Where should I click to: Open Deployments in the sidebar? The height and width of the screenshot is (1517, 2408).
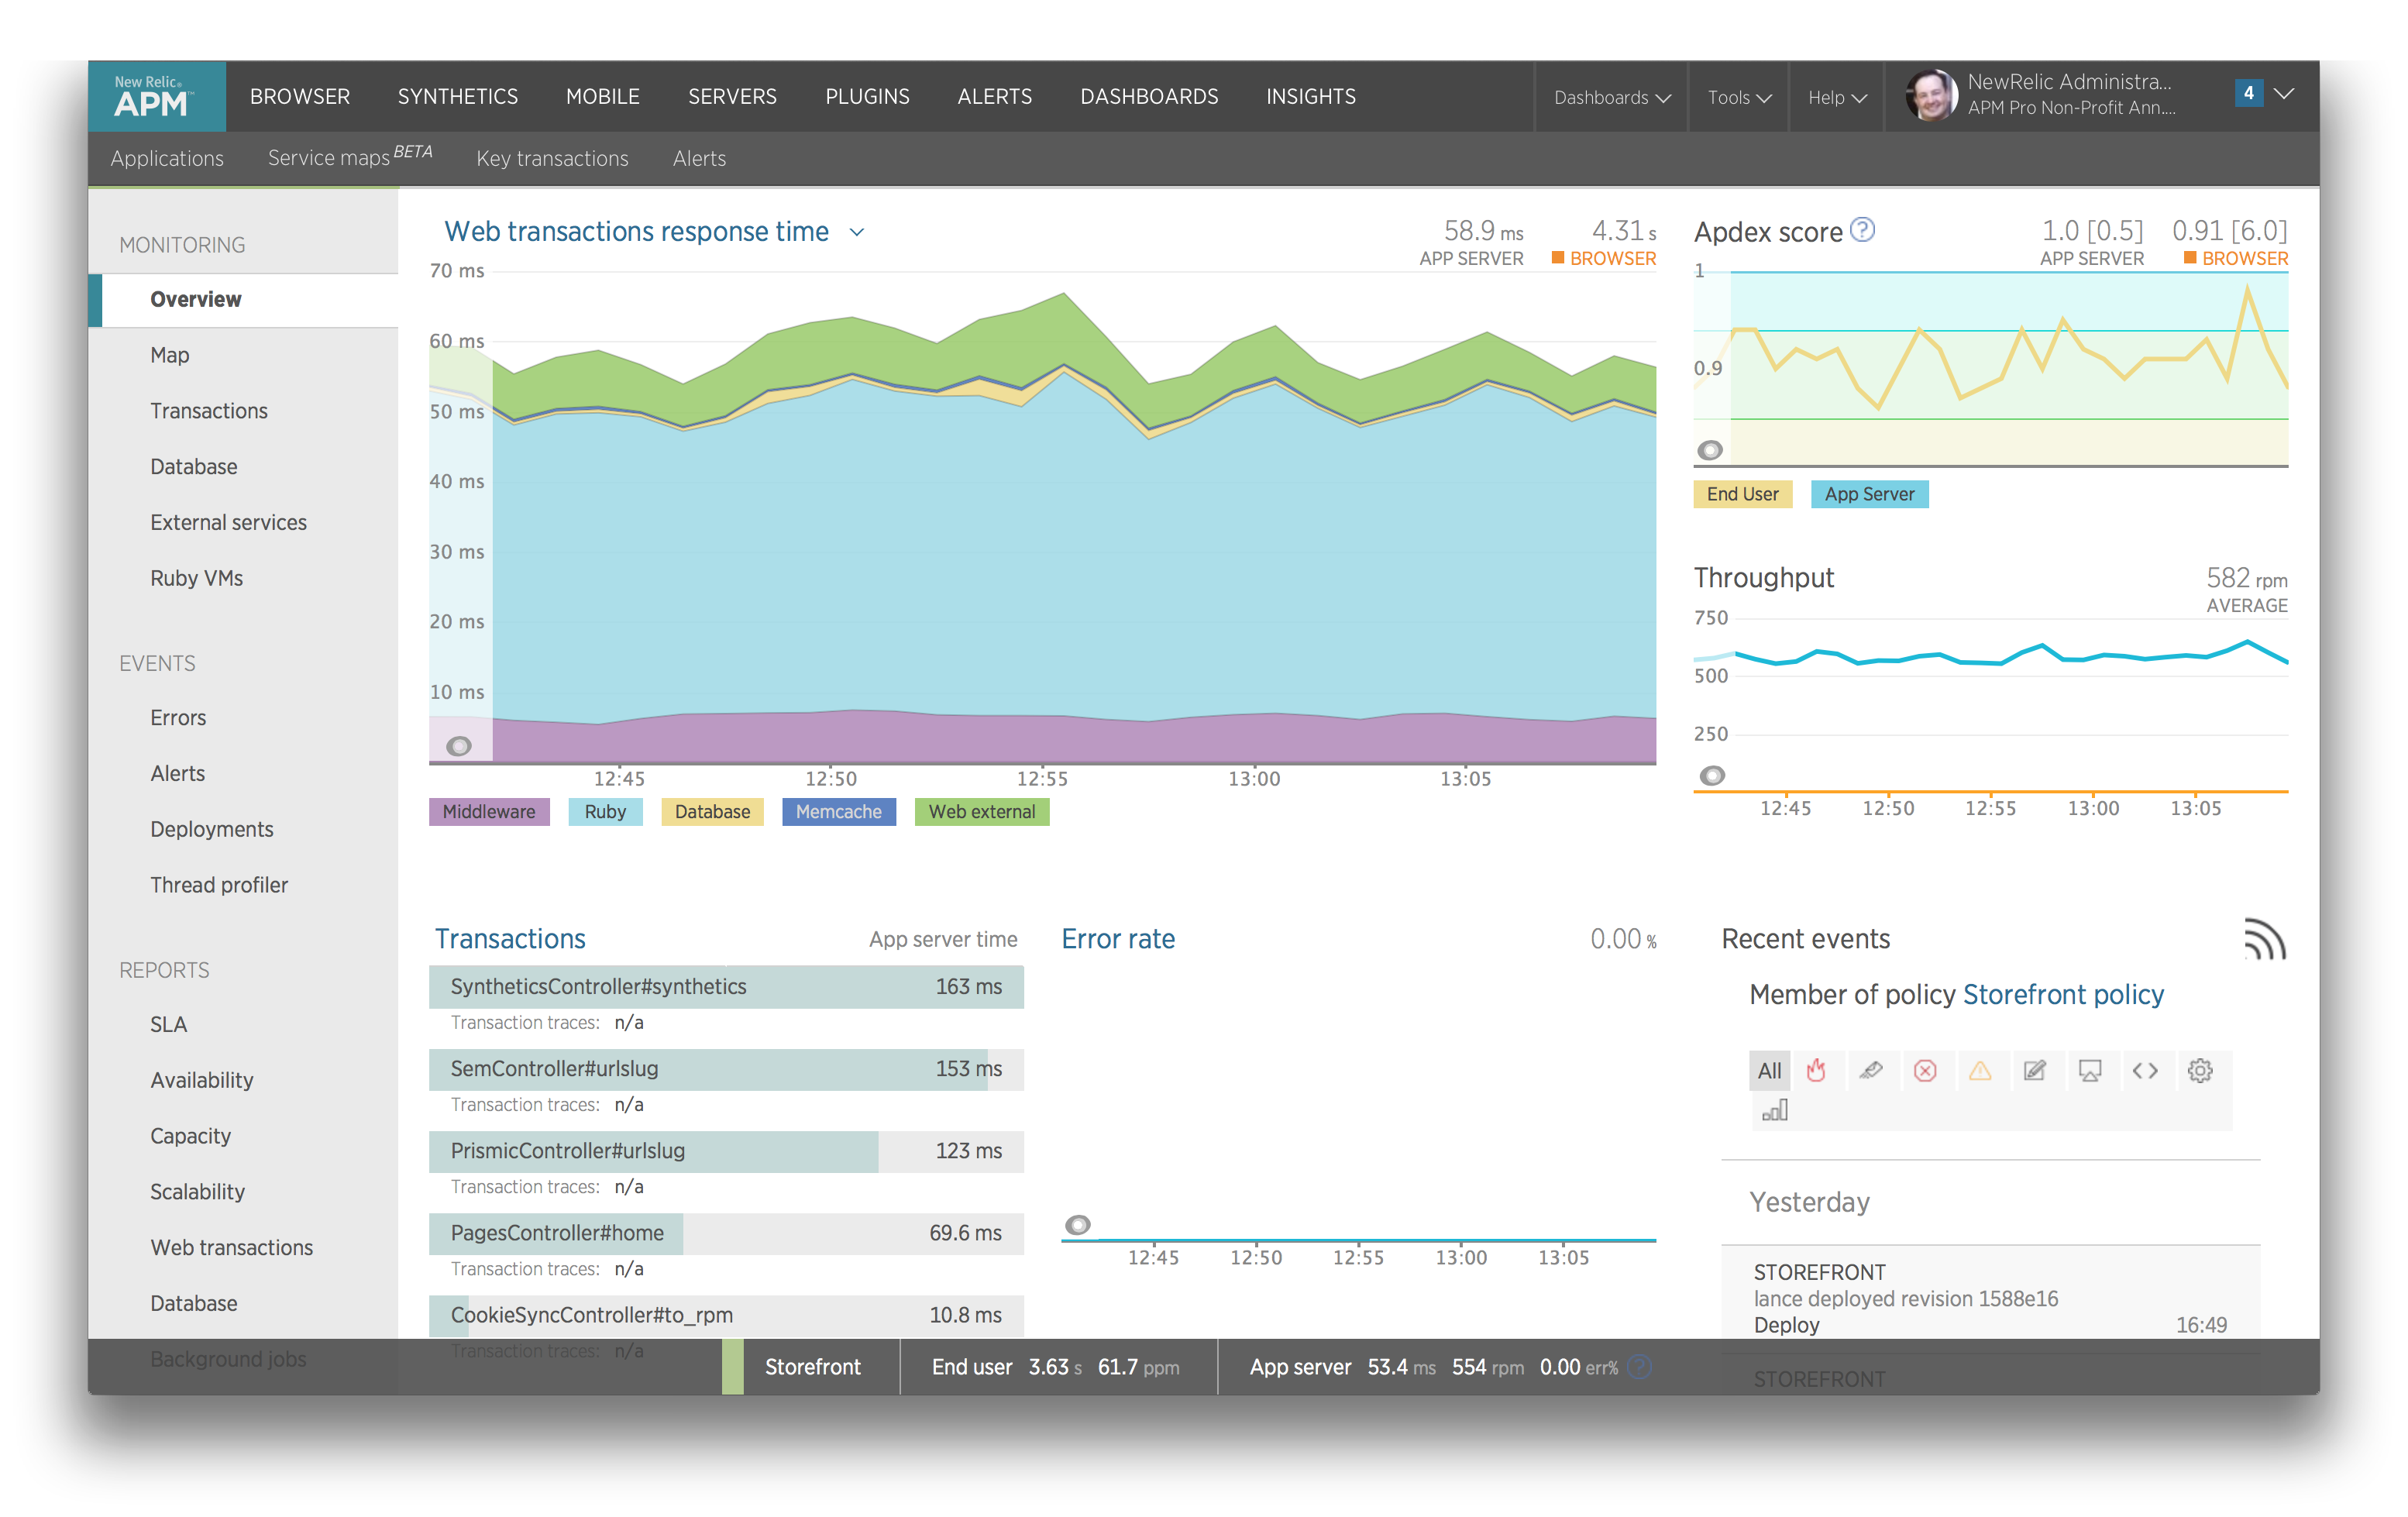tap(211, 829)
